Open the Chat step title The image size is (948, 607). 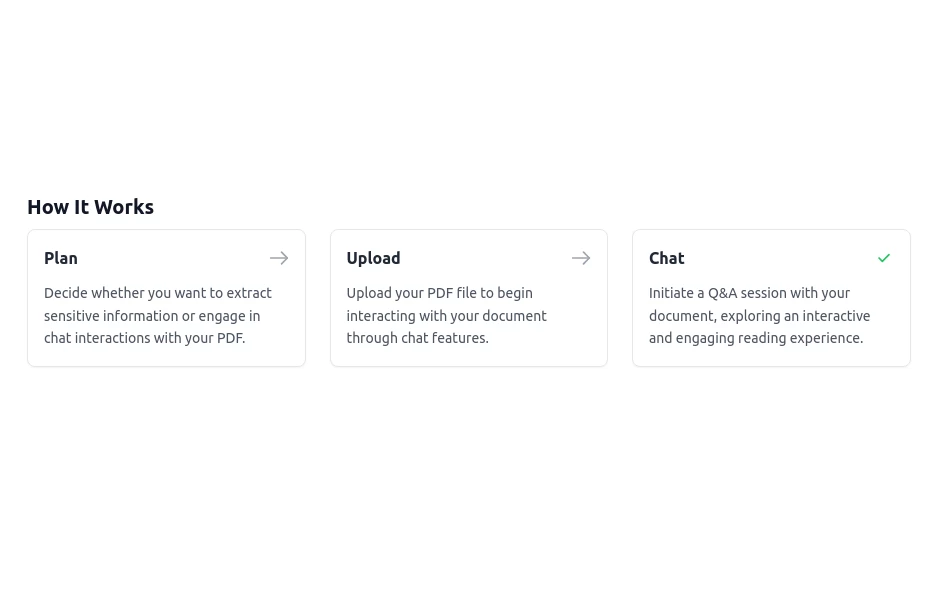coord(667,258)
